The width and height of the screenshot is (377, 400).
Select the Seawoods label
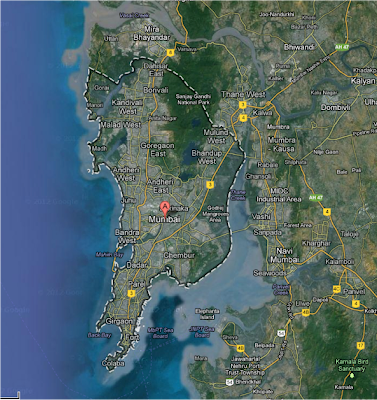(x=270, y=273)
